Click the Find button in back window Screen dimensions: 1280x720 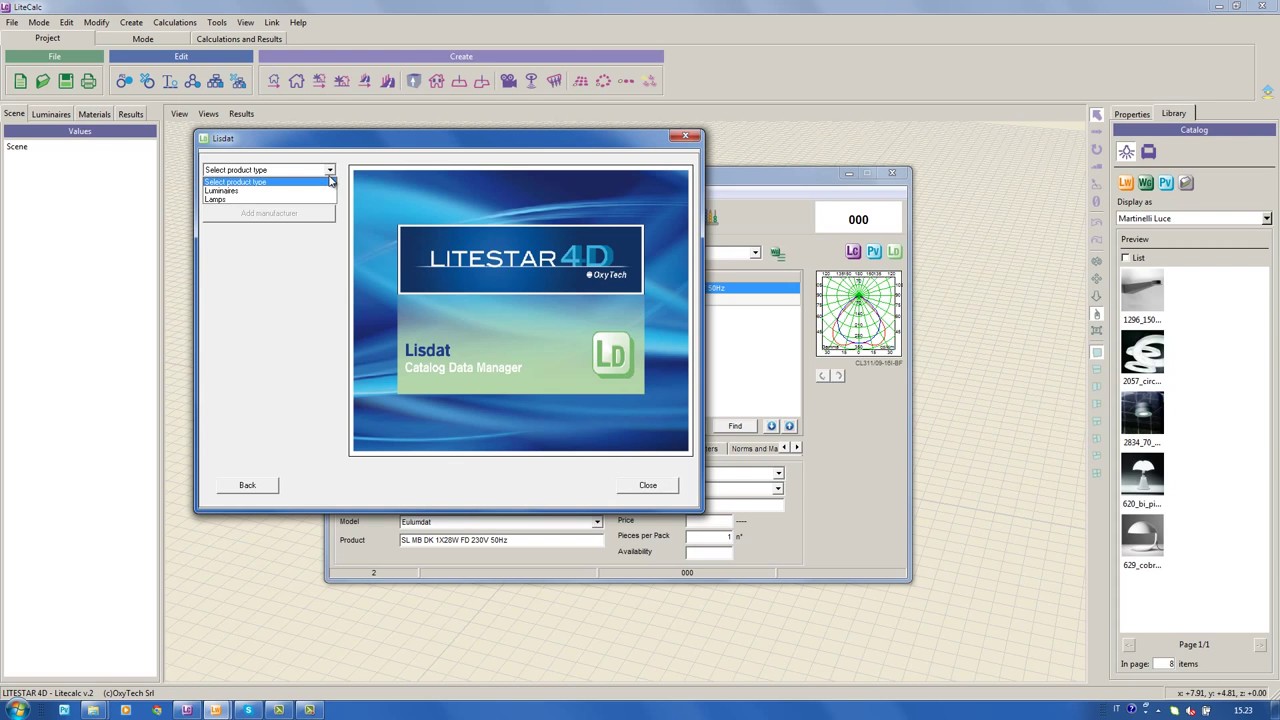click(735, 426)
